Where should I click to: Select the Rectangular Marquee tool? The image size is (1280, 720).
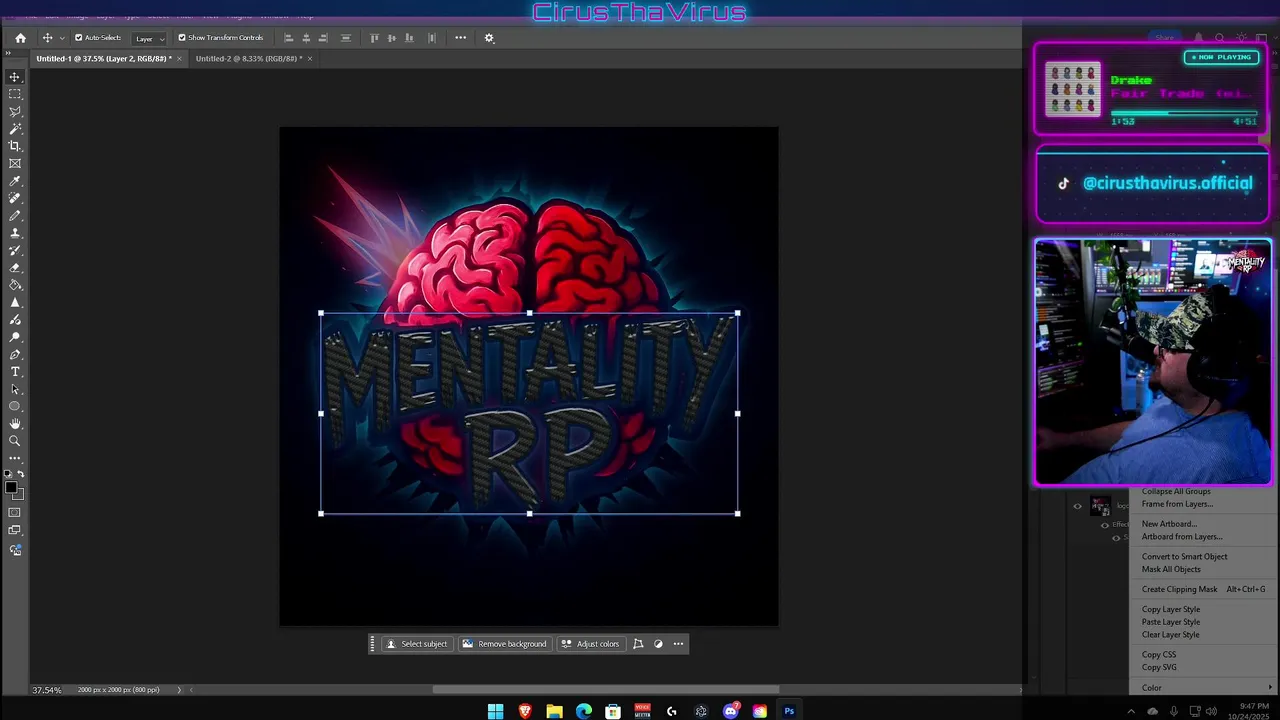pos(15,94)
